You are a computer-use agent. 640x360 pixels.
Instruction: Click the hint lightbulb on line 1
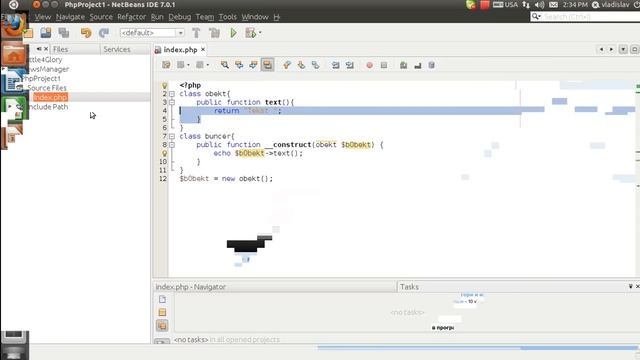click(164, 85)
